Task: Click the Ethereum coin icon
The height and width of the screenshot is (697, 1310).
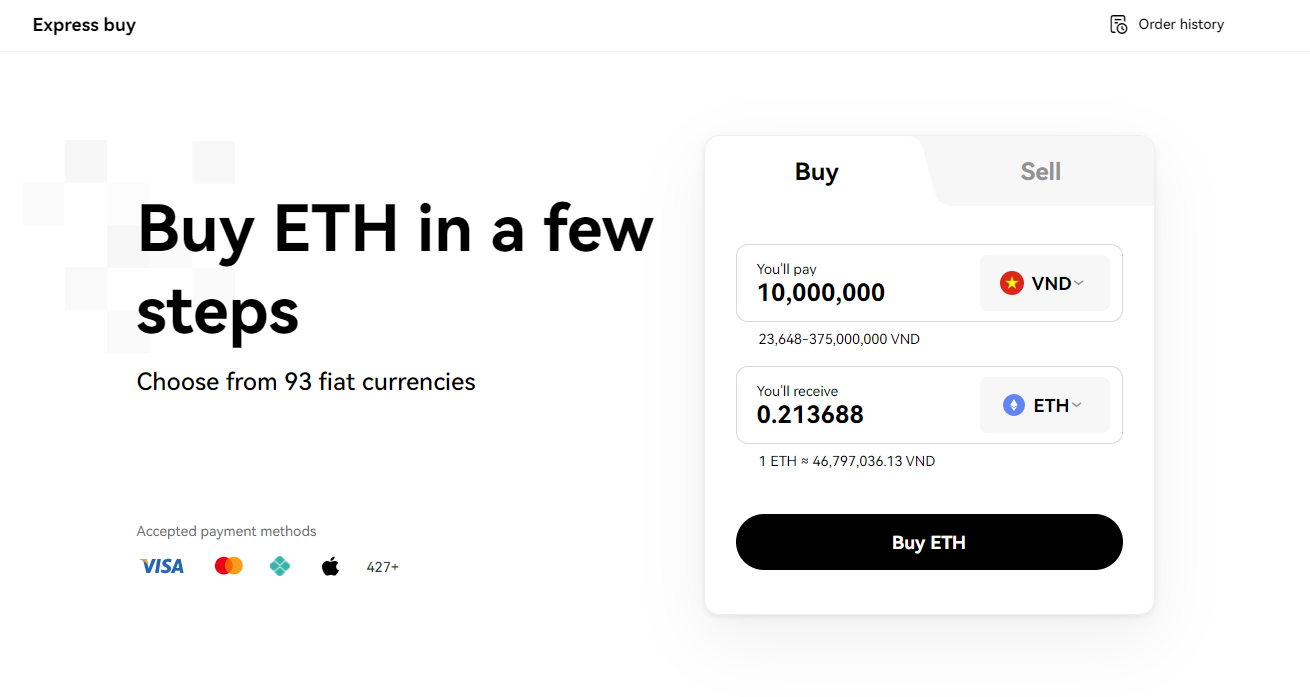Action: coord(1014,405)
